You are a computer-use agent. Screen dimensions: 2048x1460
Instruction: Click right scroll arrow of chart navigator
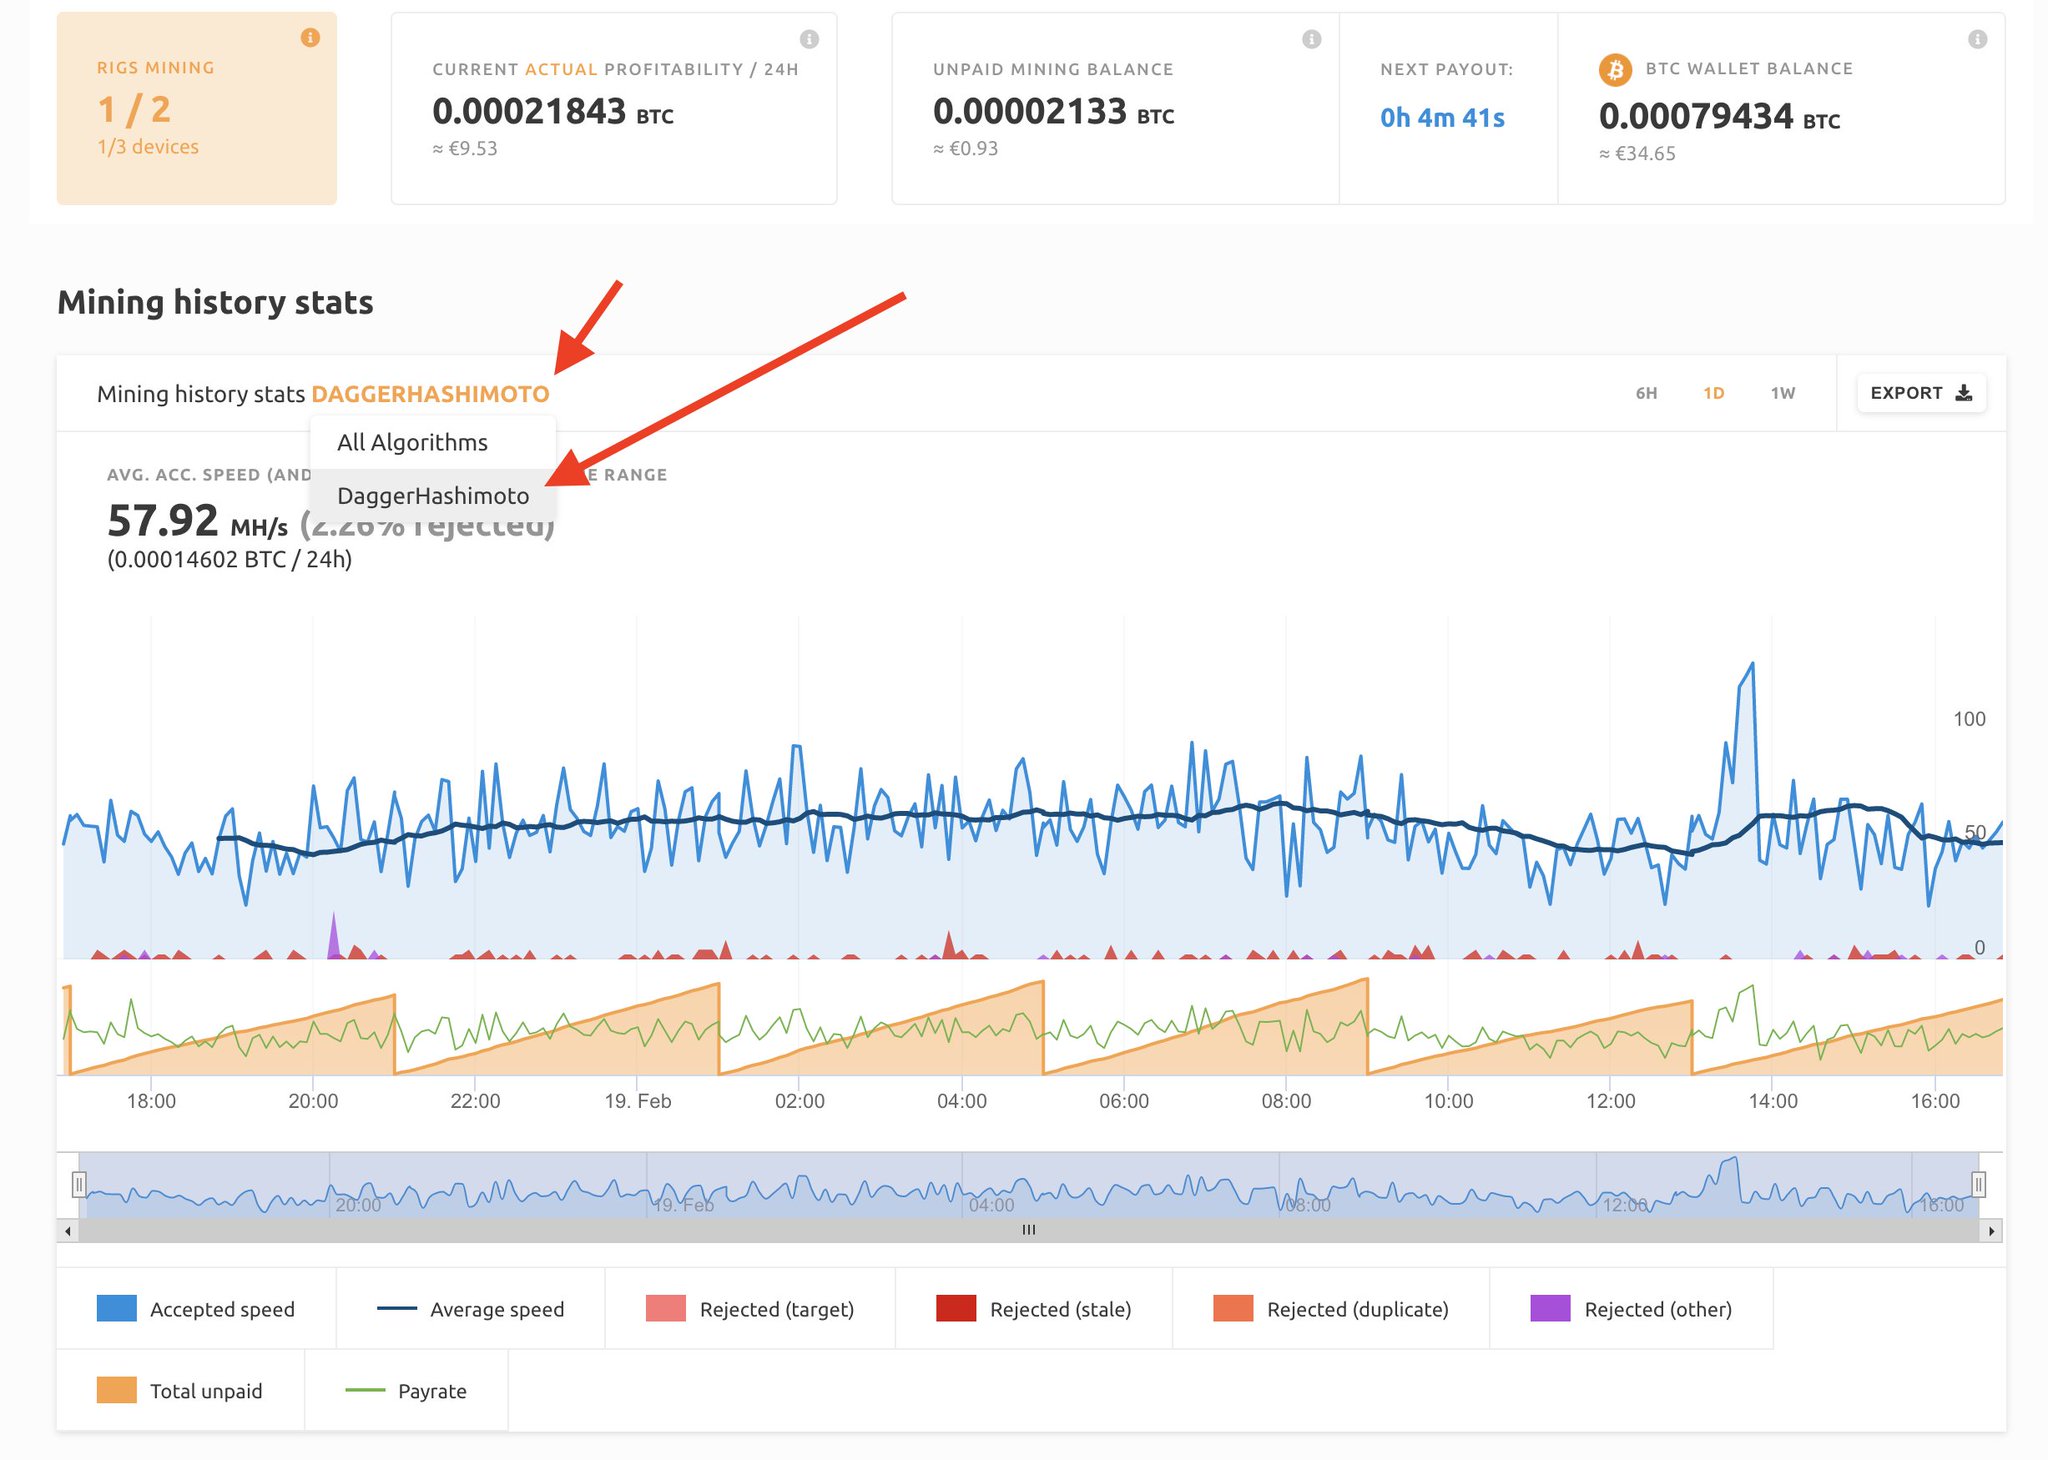(1991, 1231)
